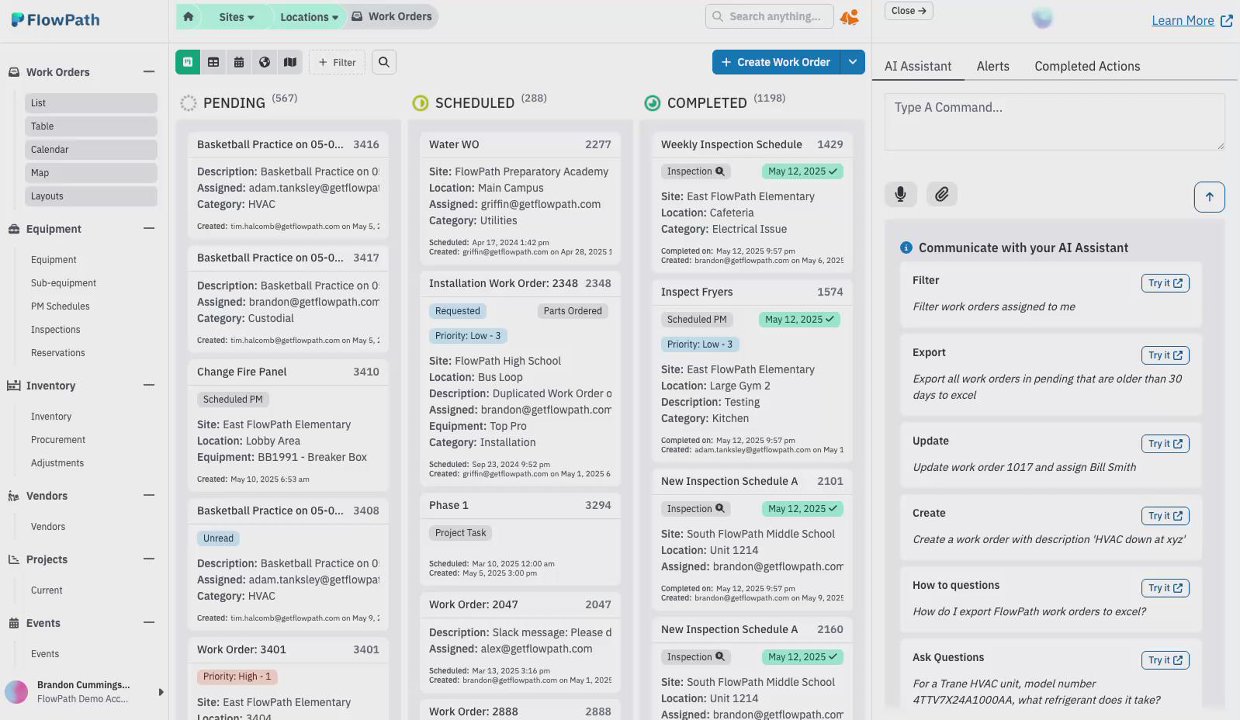Collapse the Events sidebar section

point(149,622)
